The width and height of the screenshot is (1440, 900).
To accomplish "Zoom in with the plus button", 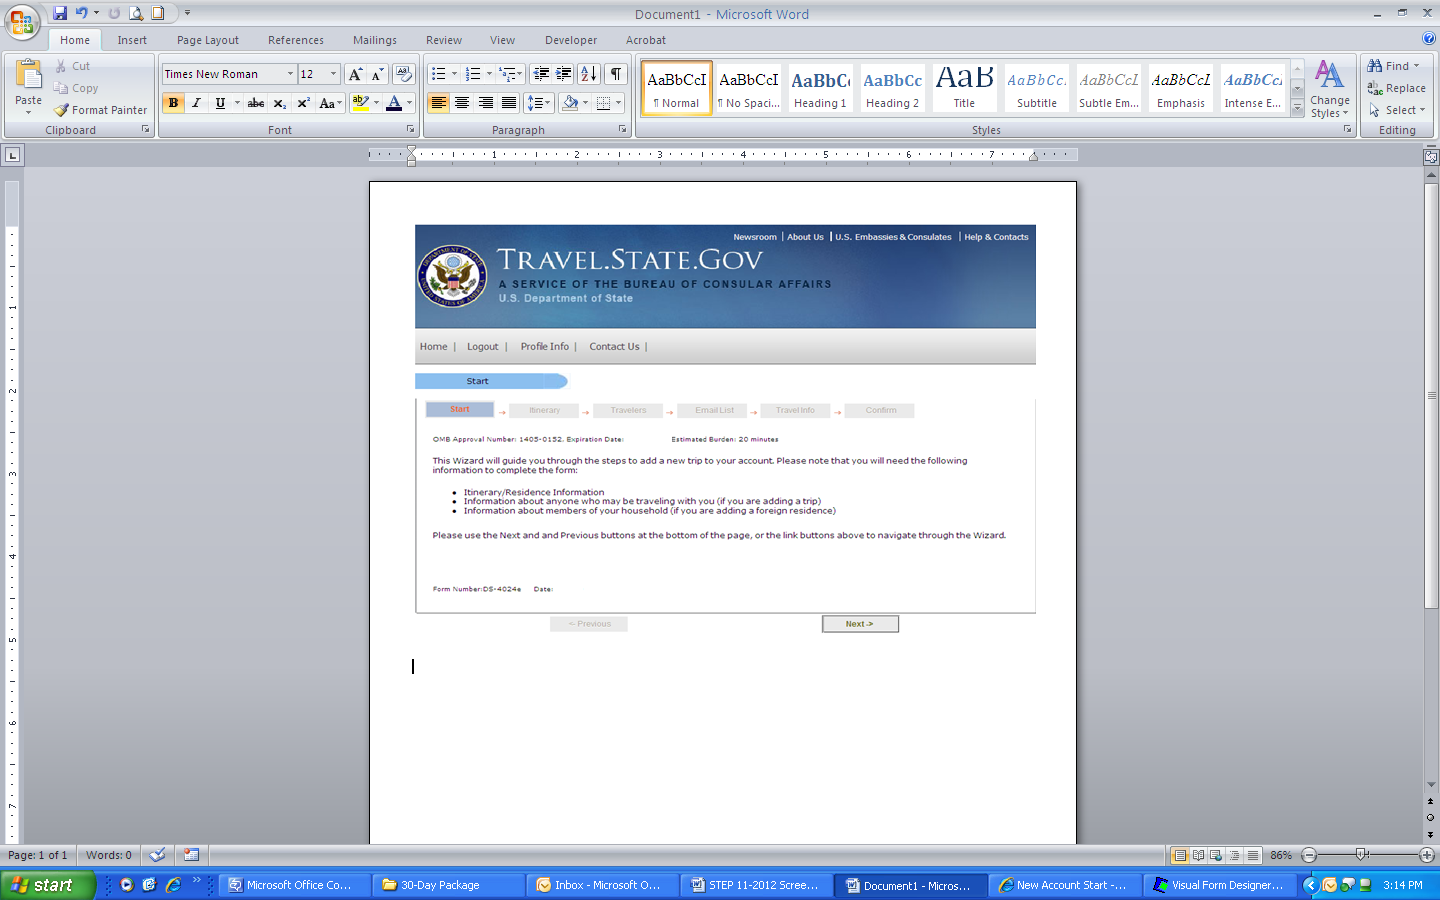I will pos(1427,855).
